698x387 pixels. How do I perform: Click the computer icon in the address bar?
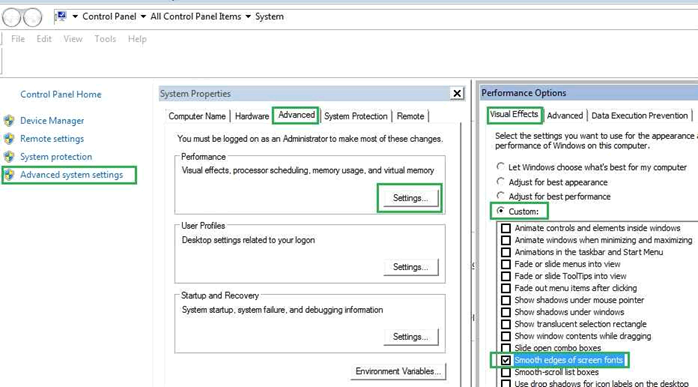pos(61,16)
